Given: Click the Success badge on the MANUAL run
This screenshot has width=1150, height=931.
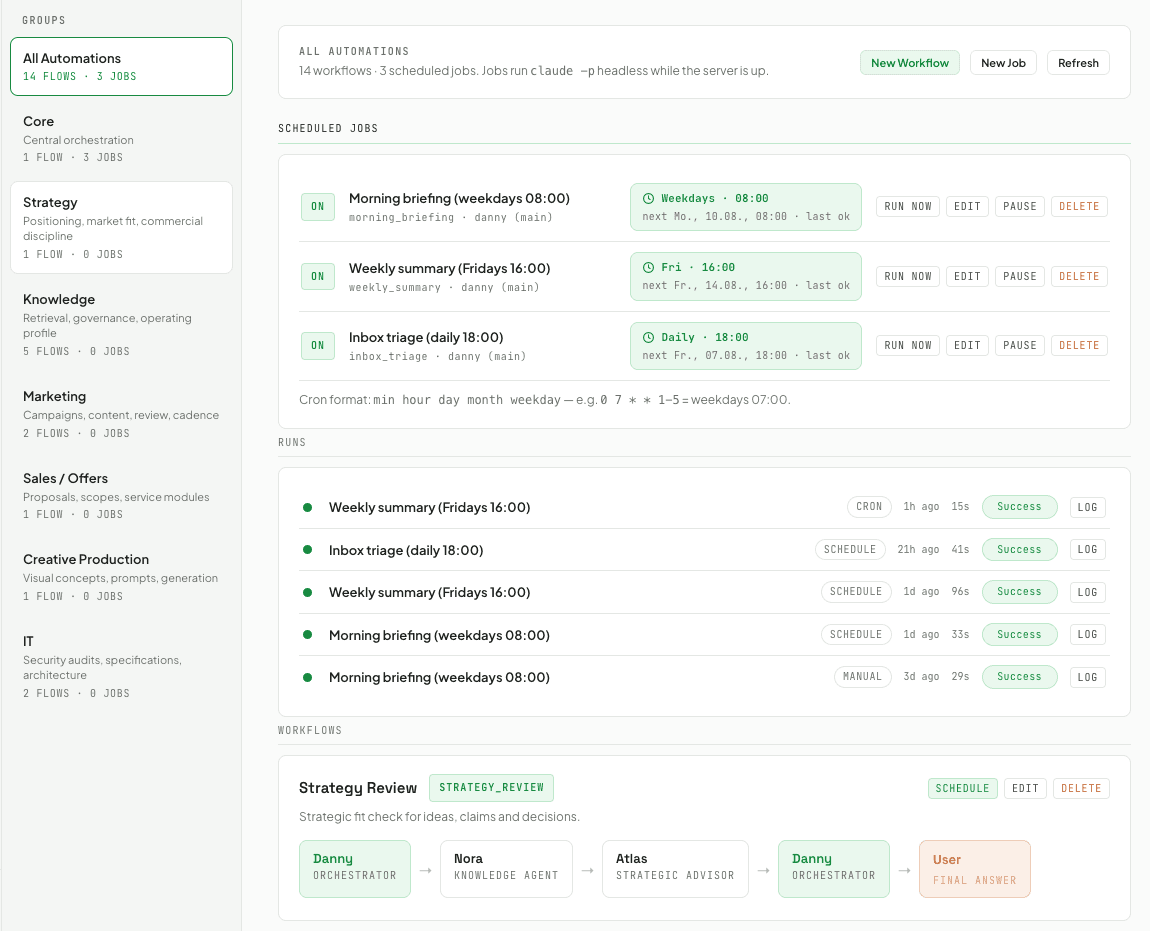Looking at the screenshot, I should 1019,677.
